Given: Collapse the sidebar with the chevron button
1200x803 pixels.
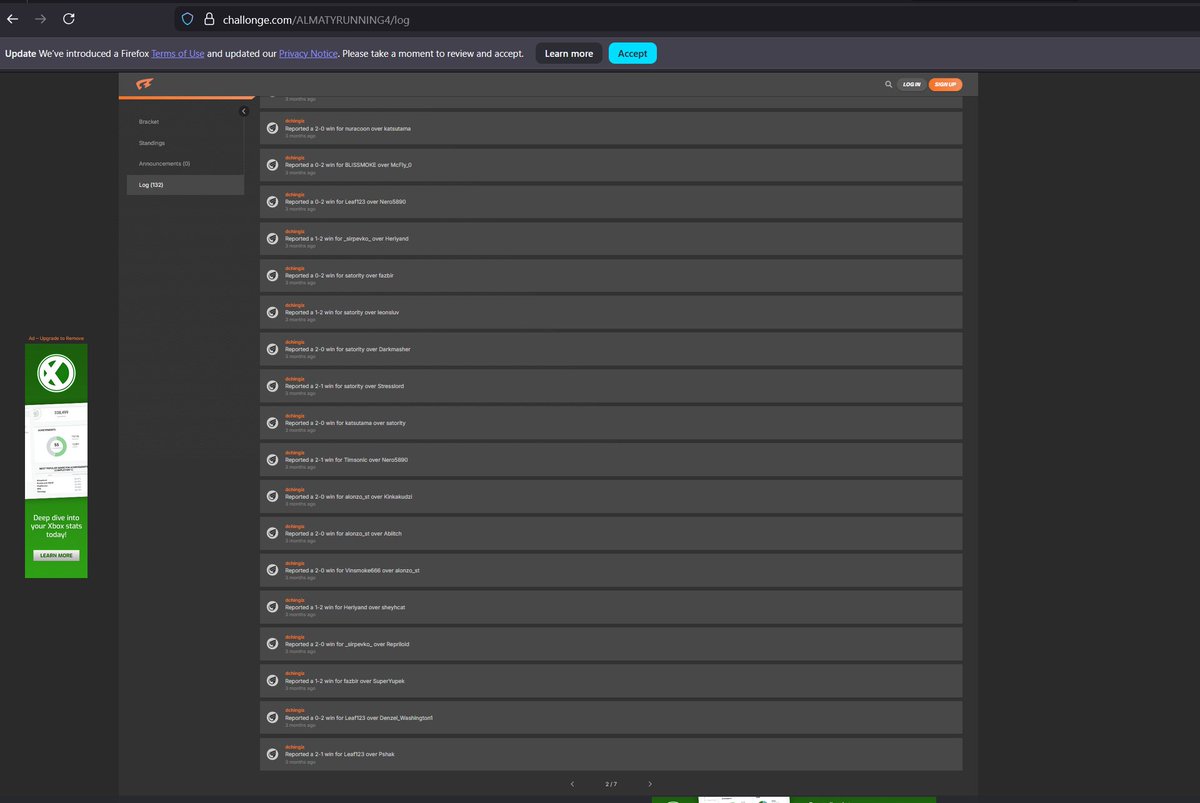Looking at the screenshot, I should coord(244,111).
